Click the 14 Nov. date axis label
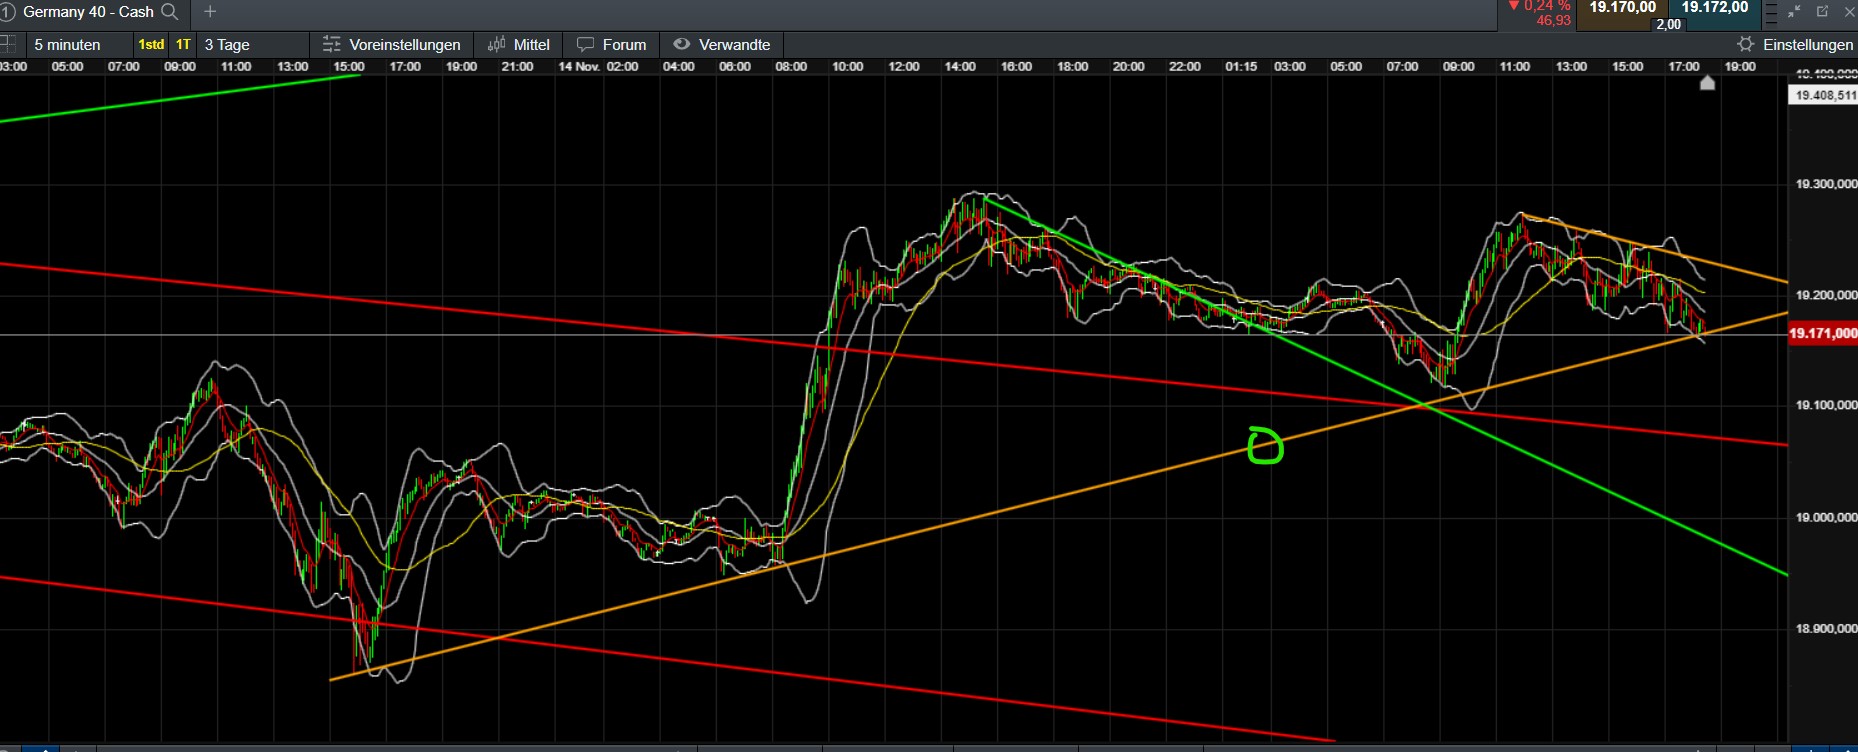Screen dimensions: 1858x752 [x=578, y=67]
